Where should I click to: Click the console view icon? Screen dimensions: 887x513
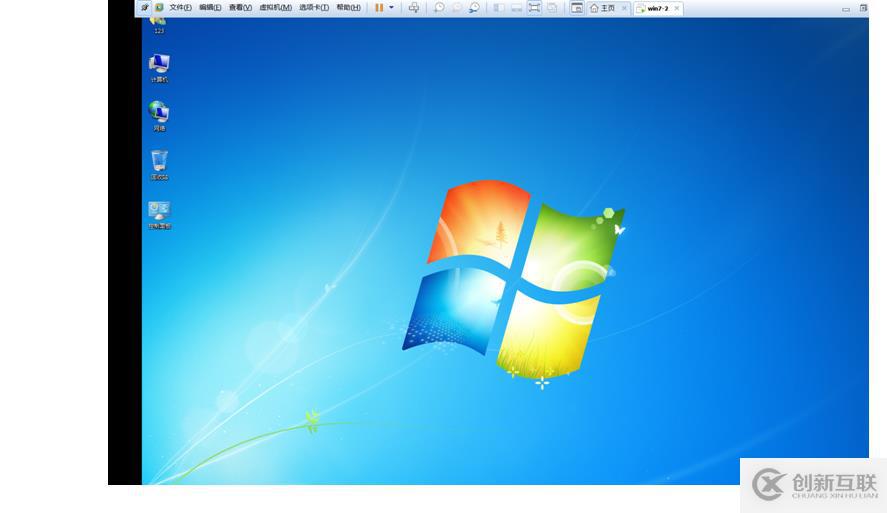pos(576,8)
